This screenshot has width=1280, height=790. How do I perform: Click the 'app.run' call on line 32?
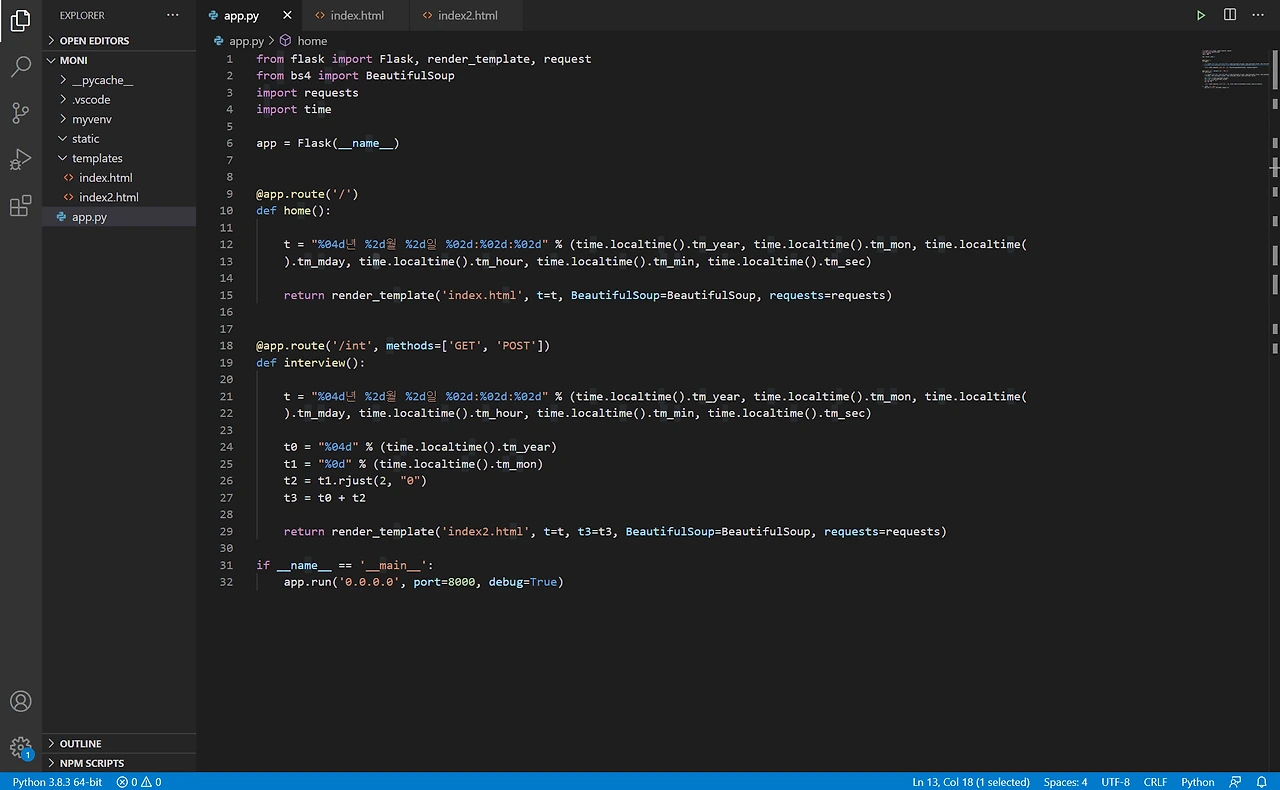(x=424, y=582)
